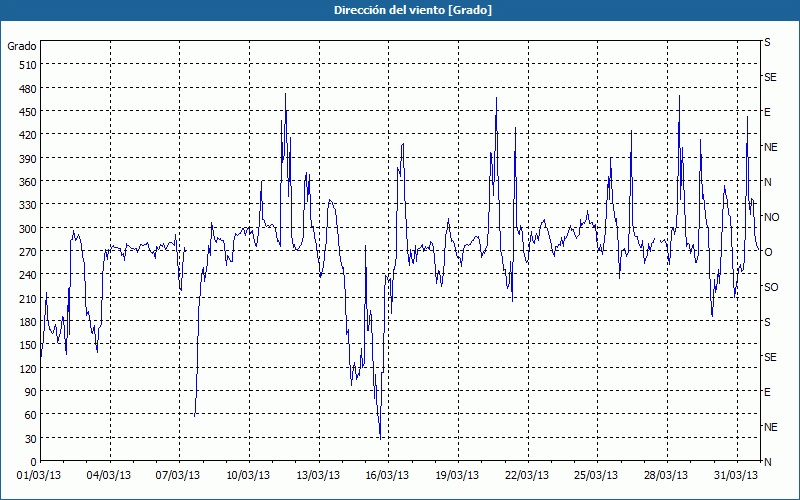This screenshot has height=500, width=800.
Task: Choose the 300 y-axis value
Action: [x=28, y=228]
